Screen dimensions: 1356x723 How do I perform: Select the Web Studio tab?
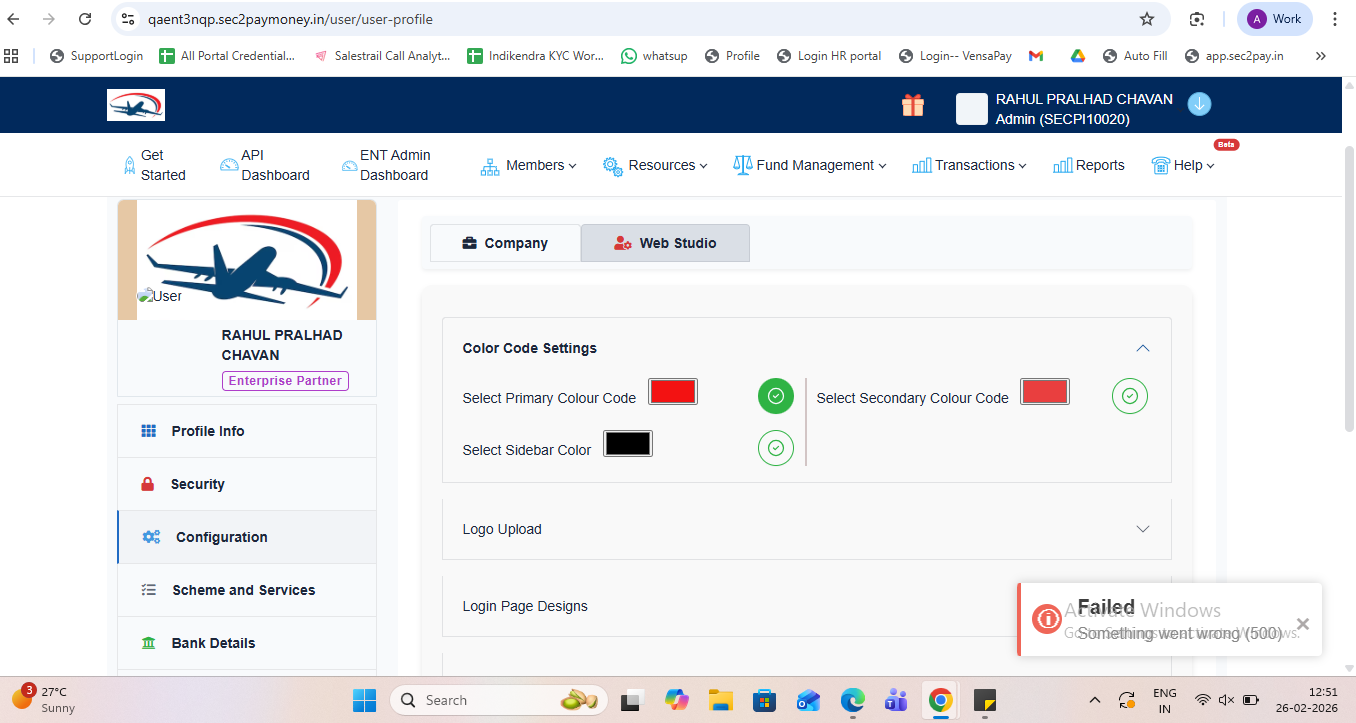point(665,243)
